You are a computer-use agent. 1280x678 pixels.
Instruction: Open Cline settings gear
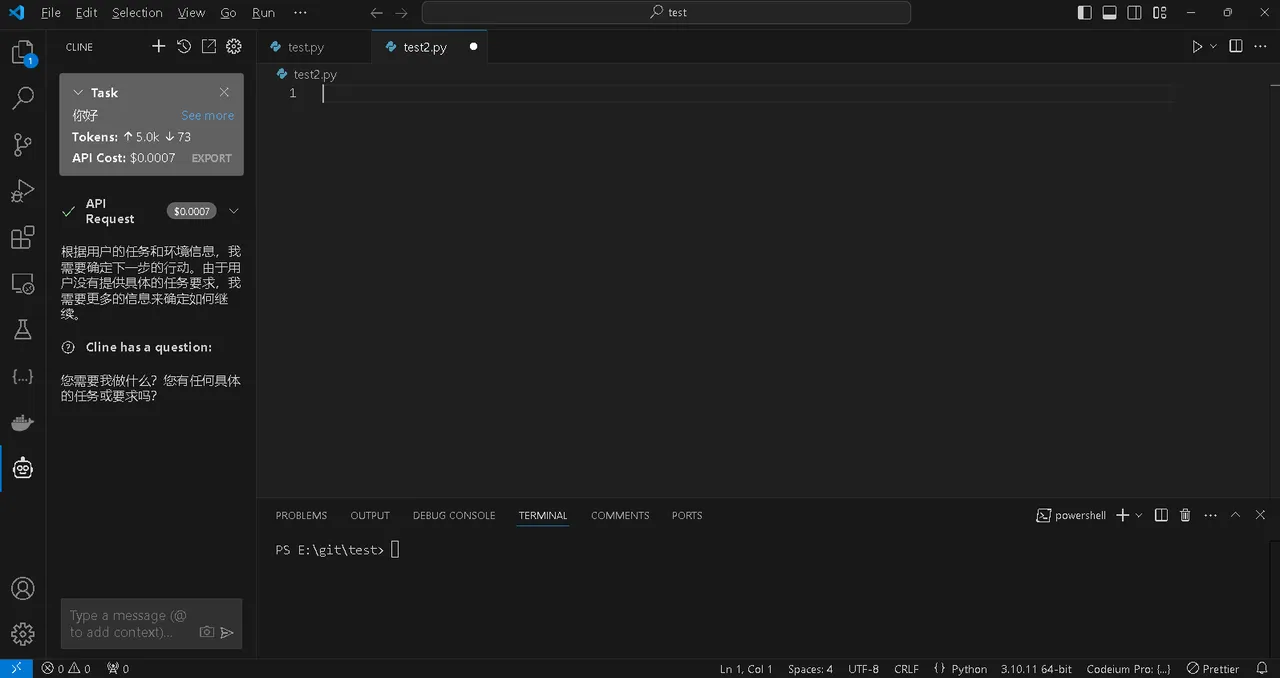234,46
